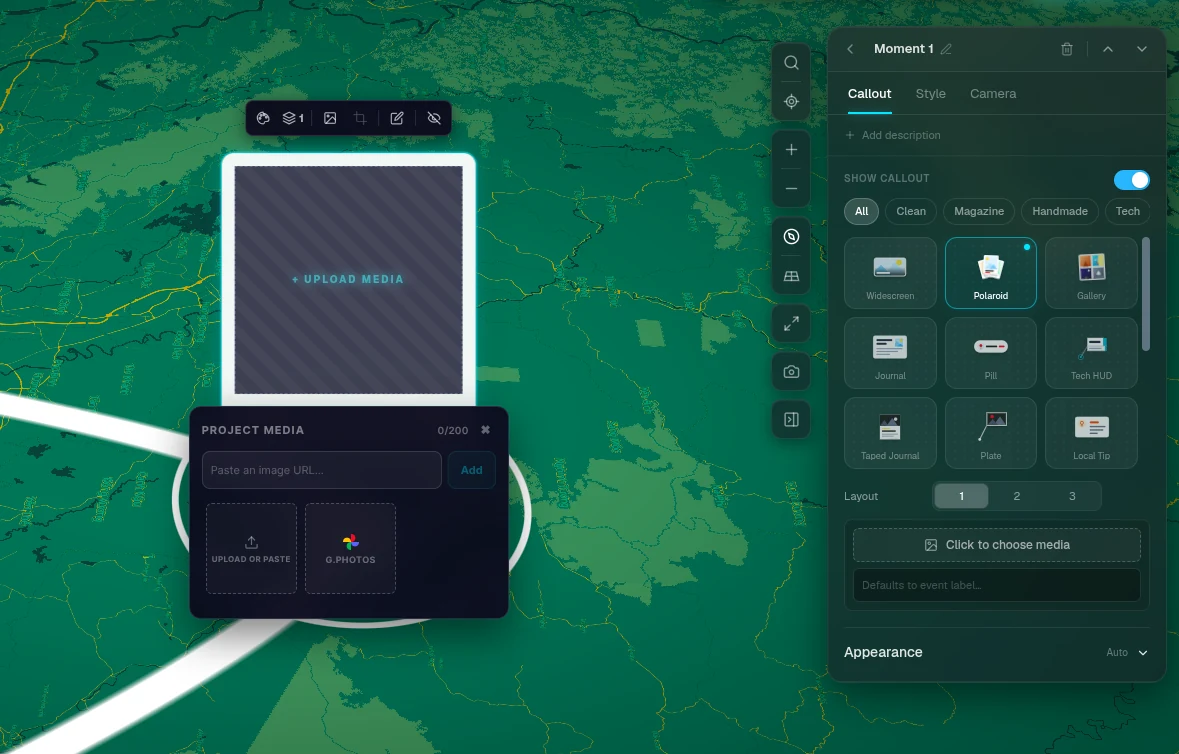The width and height of the screenshot is (1179, 754).
Task: Go back using the left chevron
Action: (x=850, y=49)
